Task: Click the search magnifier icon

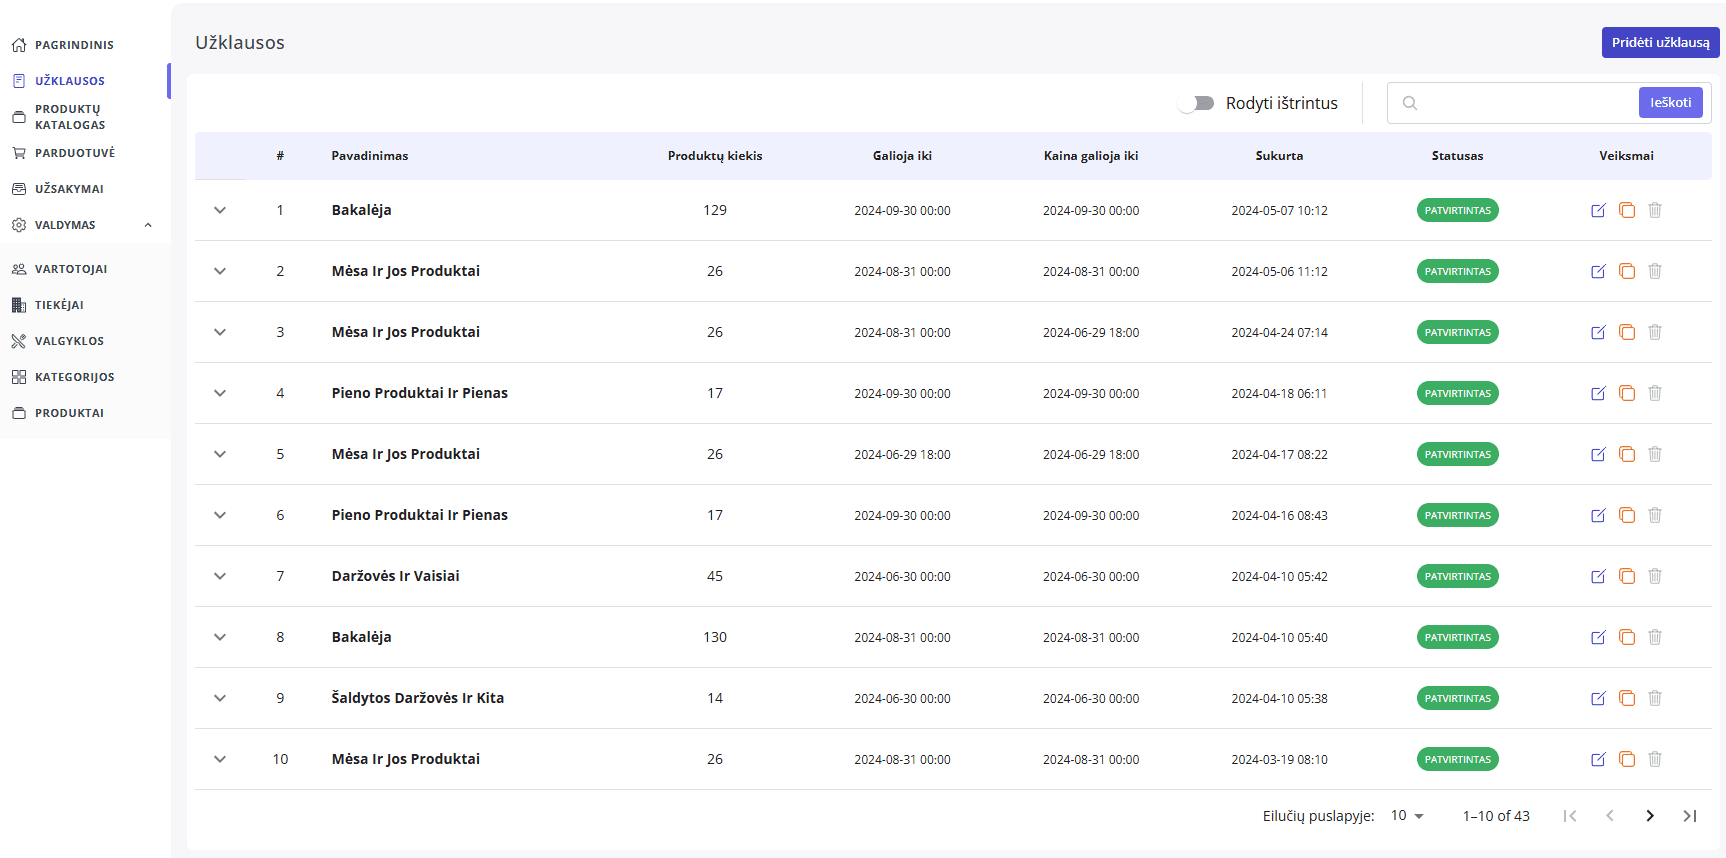Action: click(1410, 103)
